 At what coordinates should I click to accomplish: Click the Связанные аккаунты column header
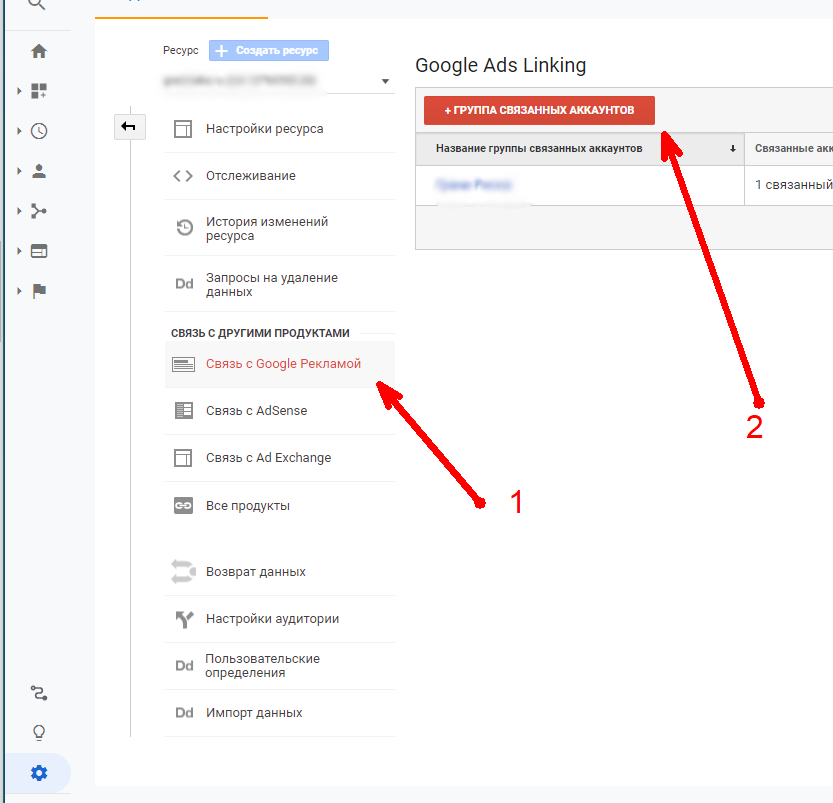tap(789, 149)
